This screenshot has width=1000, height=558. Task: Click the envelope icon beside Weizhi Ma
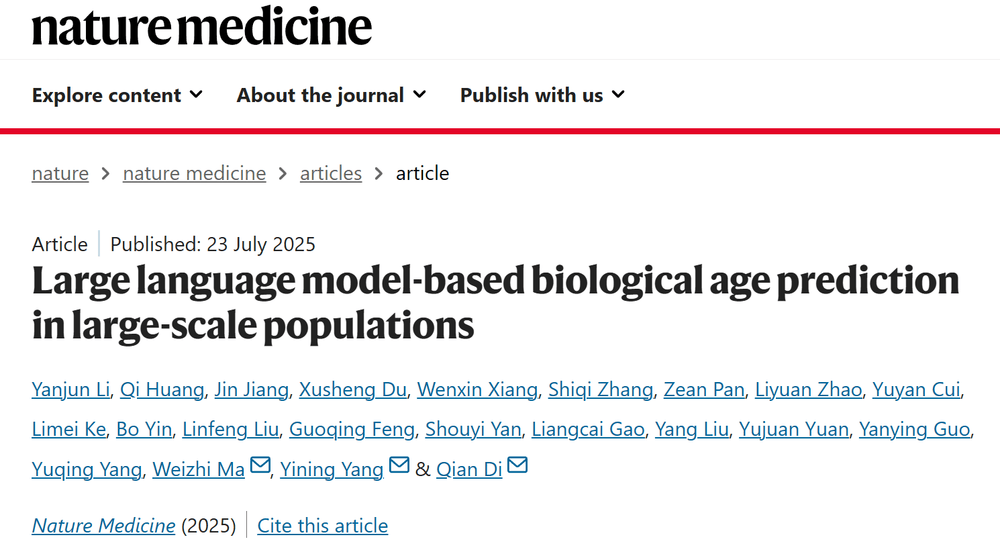[x=260, y=466]
